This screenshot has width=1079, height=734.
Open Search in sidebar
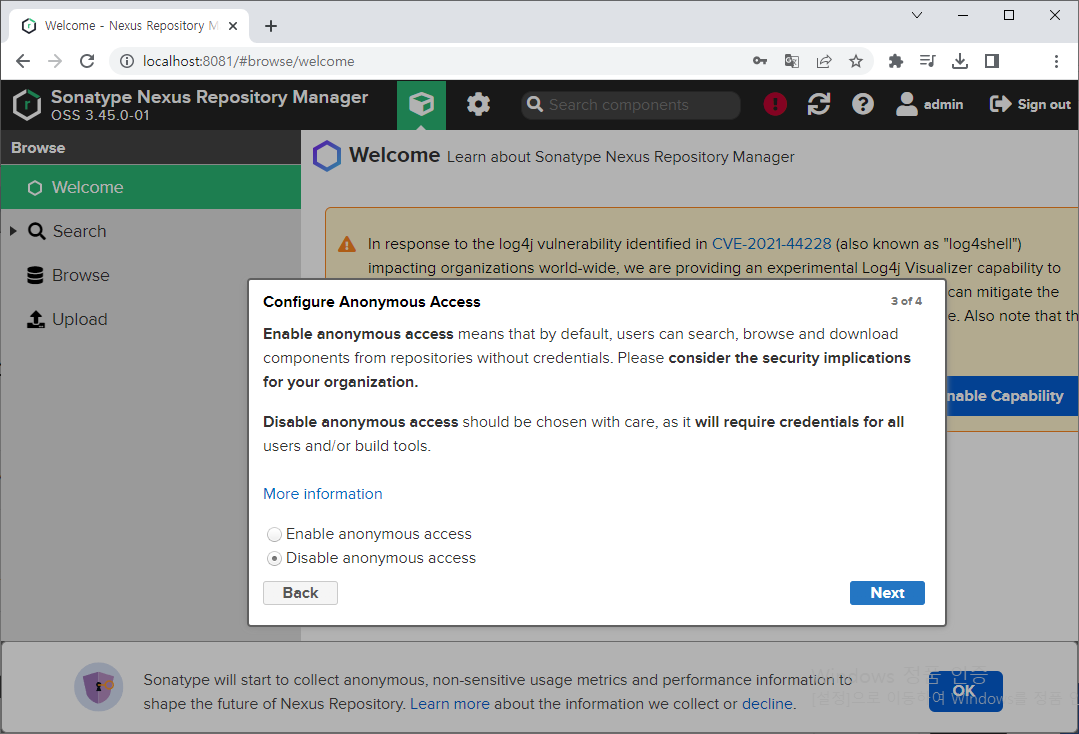coord(80,231)
